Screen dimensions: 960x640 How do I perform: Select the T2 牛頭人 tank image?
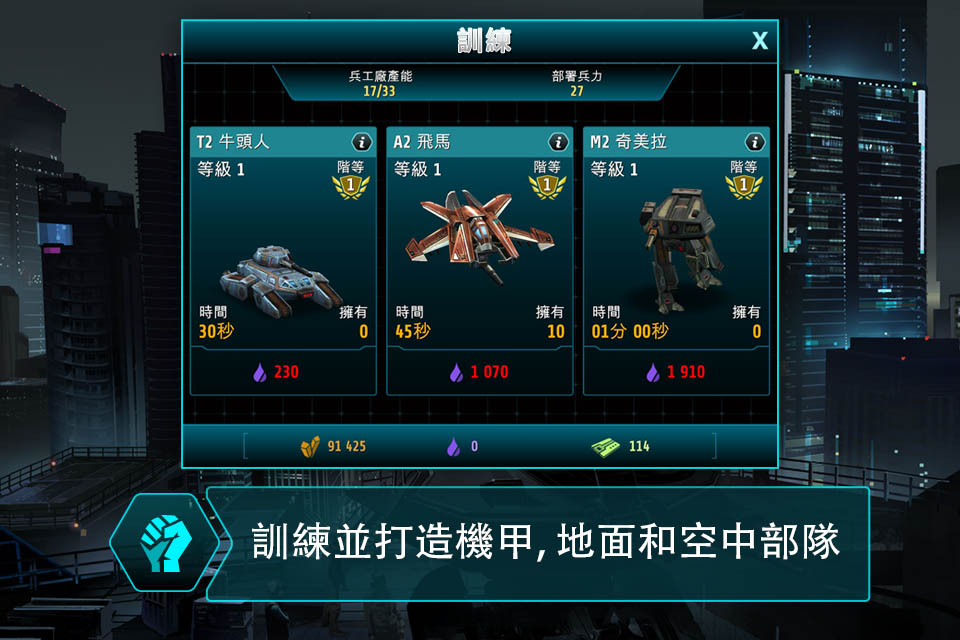280,280
